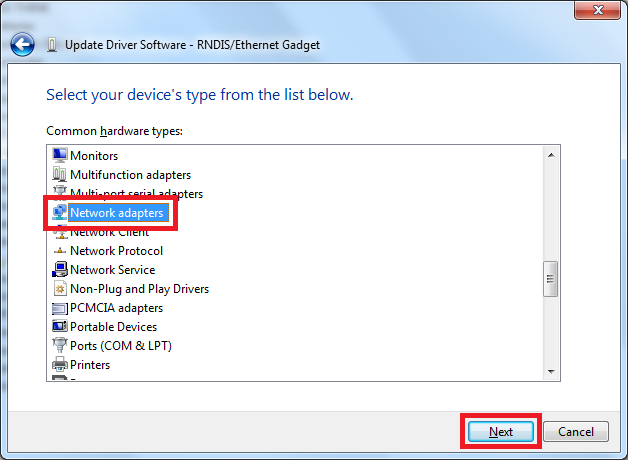Click the Printers icon in list
The width and height of the screenshot is (628, 460).
point(59,365)
